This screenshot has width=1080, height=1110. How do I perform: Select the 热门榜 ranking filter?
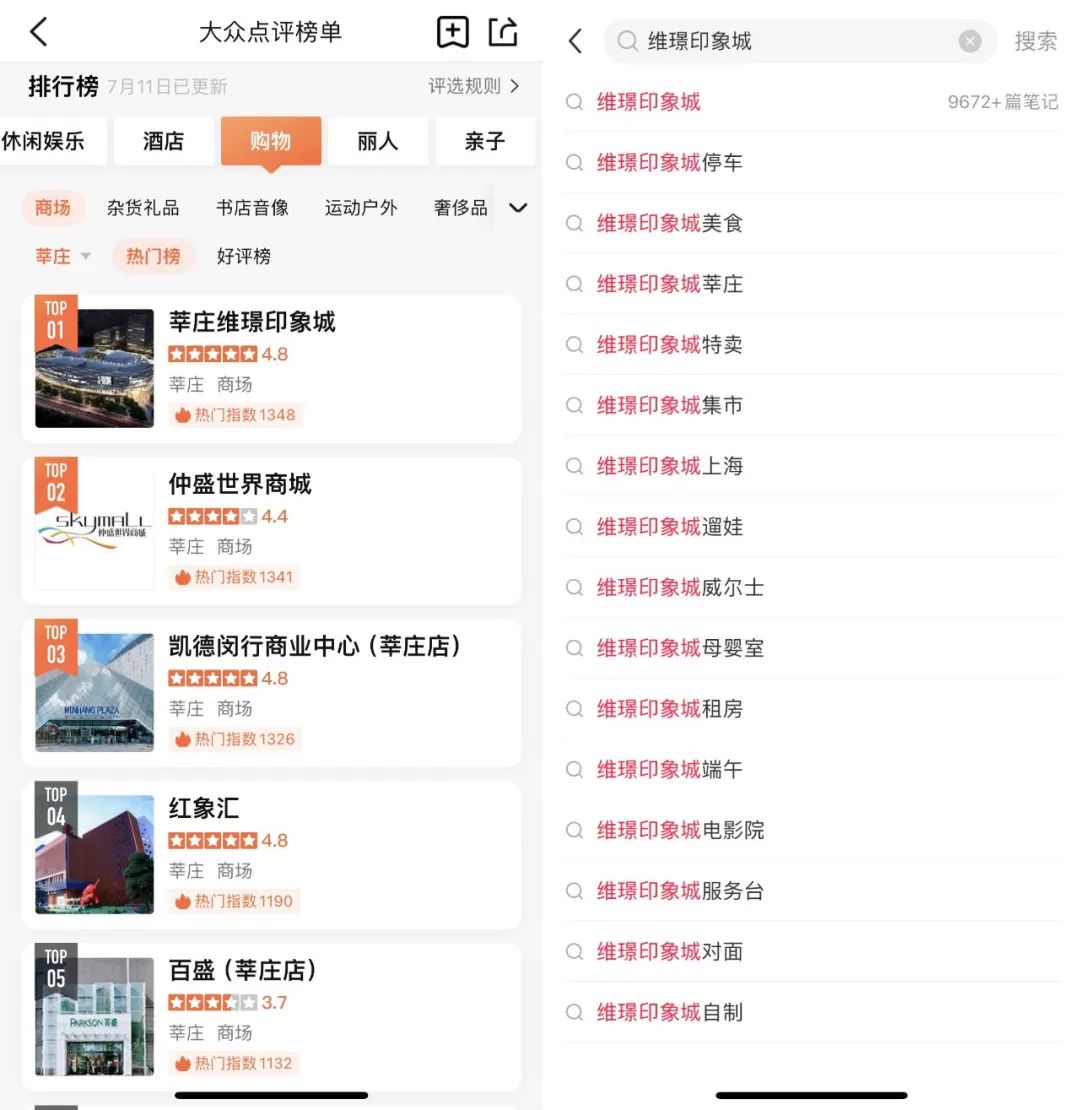[153, 256]
